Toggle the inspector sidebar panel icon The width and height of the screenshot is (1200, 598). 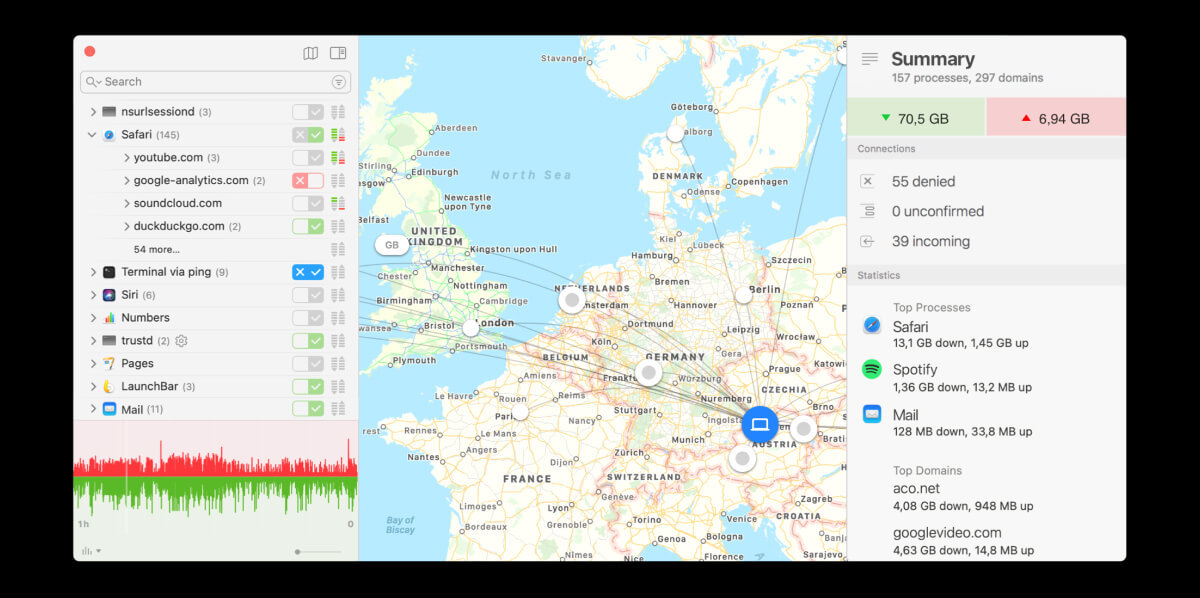(338, 53)
